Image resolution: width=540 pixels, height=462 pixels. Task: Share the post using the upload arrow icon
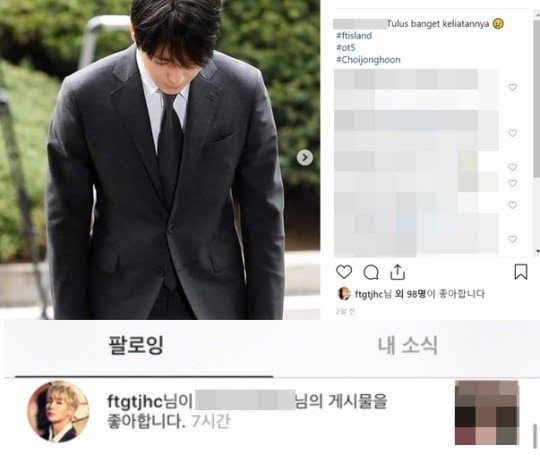397,272
